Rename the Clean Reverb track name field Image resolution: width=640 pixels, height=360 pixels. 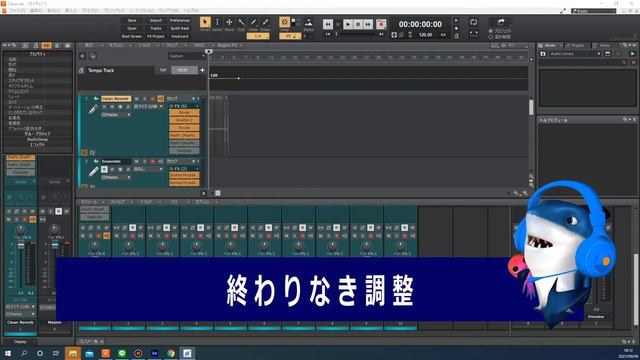(x=116, y=99)
